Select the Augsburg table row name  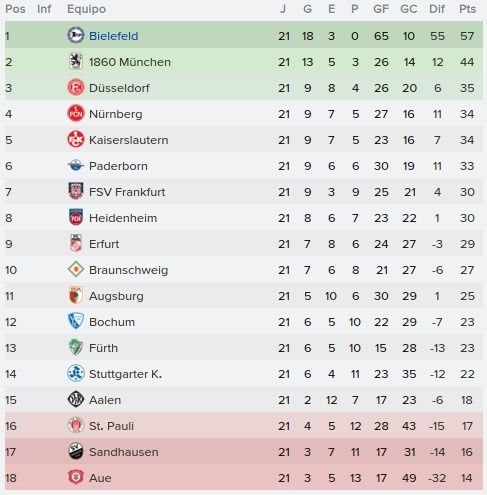coord(116,296)
